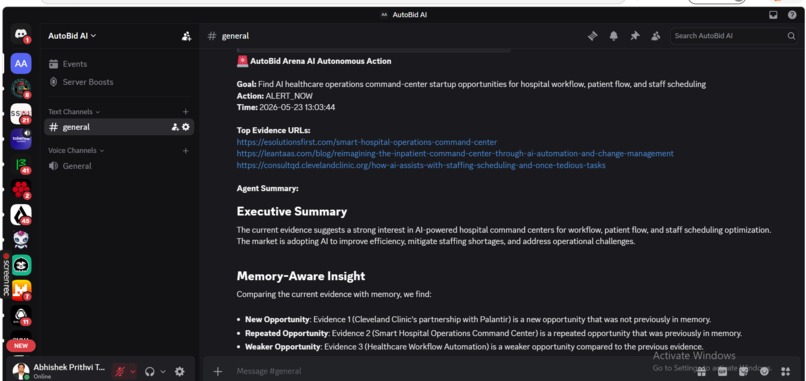Open the esolutionsfirst.com evidence link
The height and width of the screenshot is (381, 806).
pyautogui.click(x=367, y=142)
